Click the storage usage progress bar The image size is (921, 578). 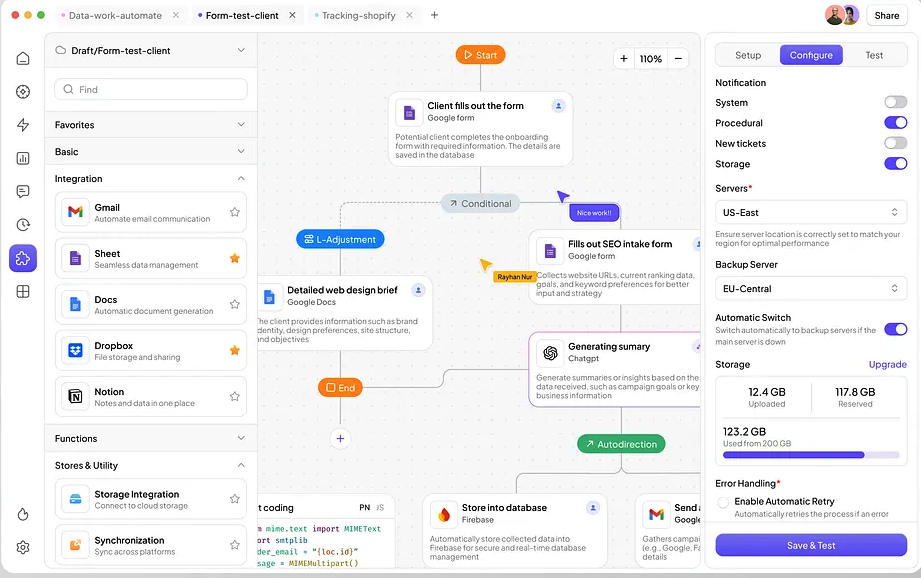[811, 455]
